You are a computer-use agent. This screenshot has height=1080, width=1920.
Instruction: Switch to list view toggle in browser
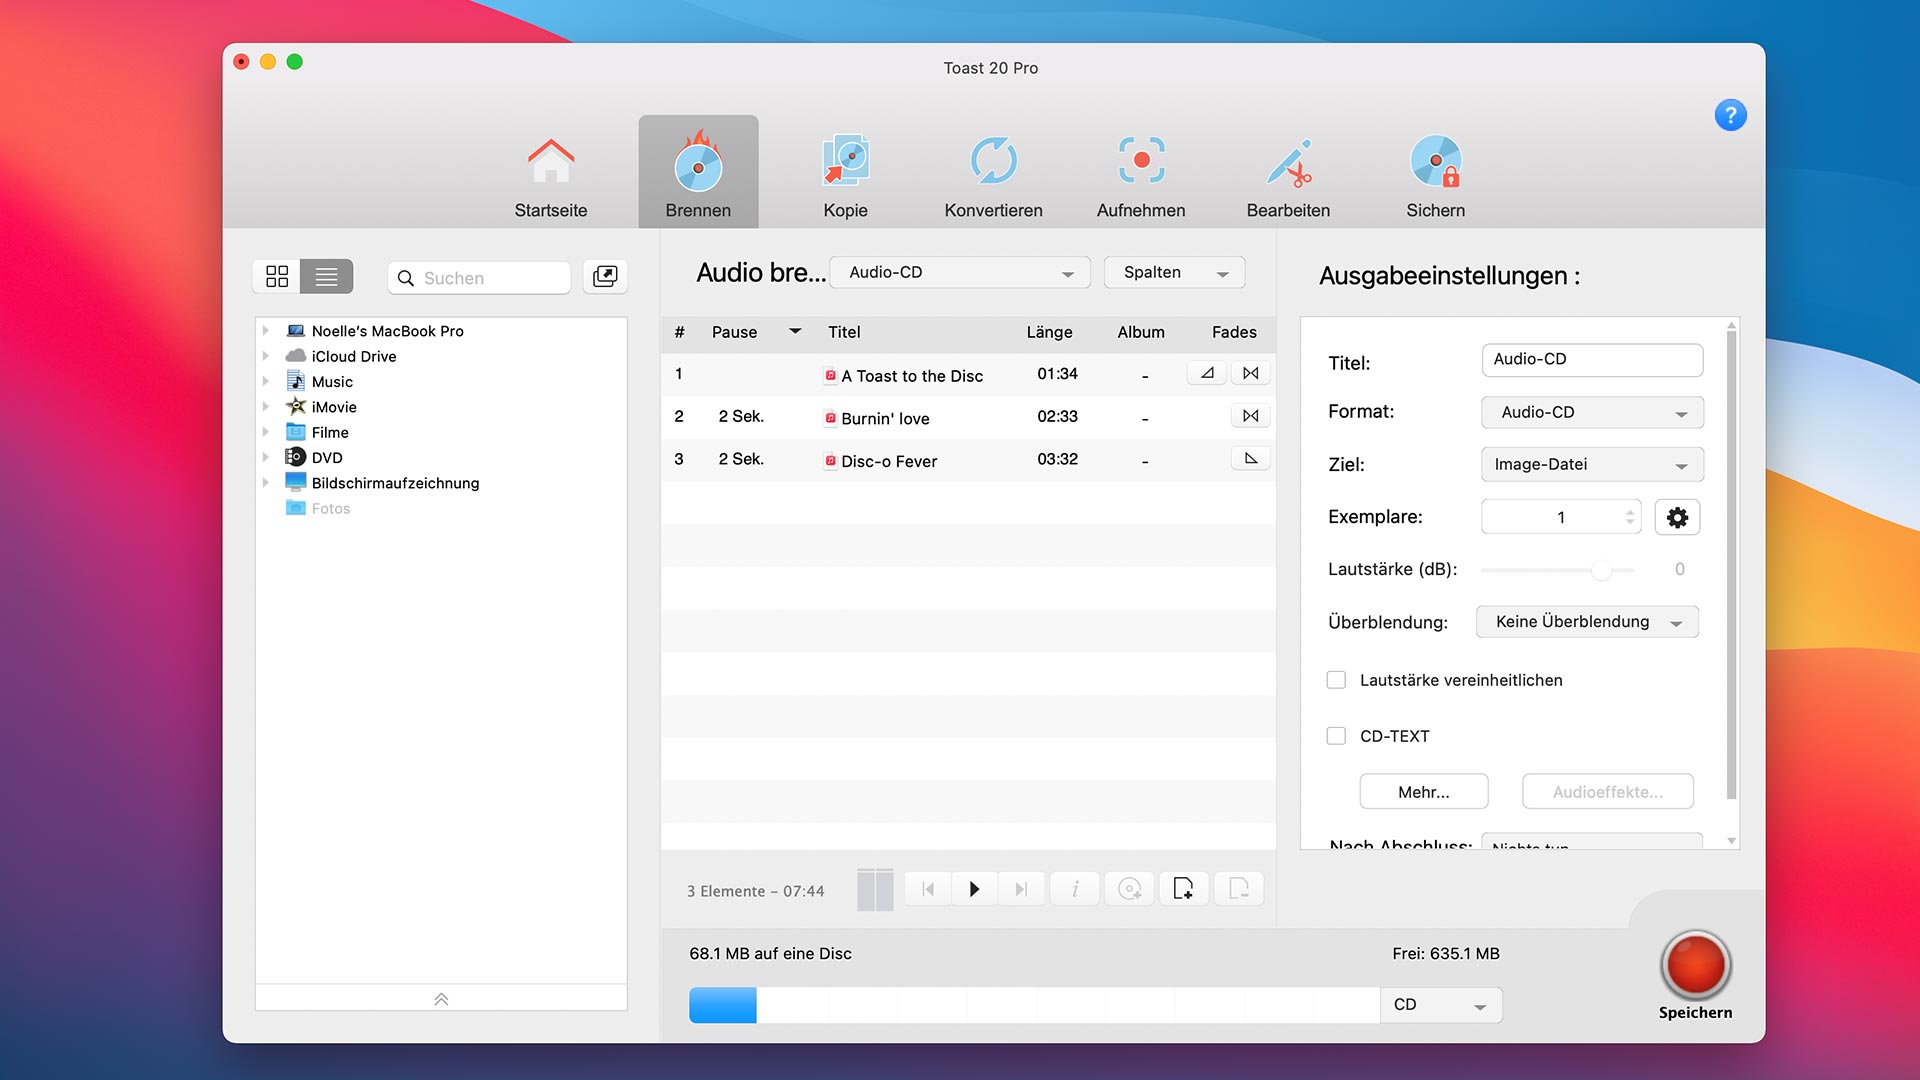click(327, 277)
